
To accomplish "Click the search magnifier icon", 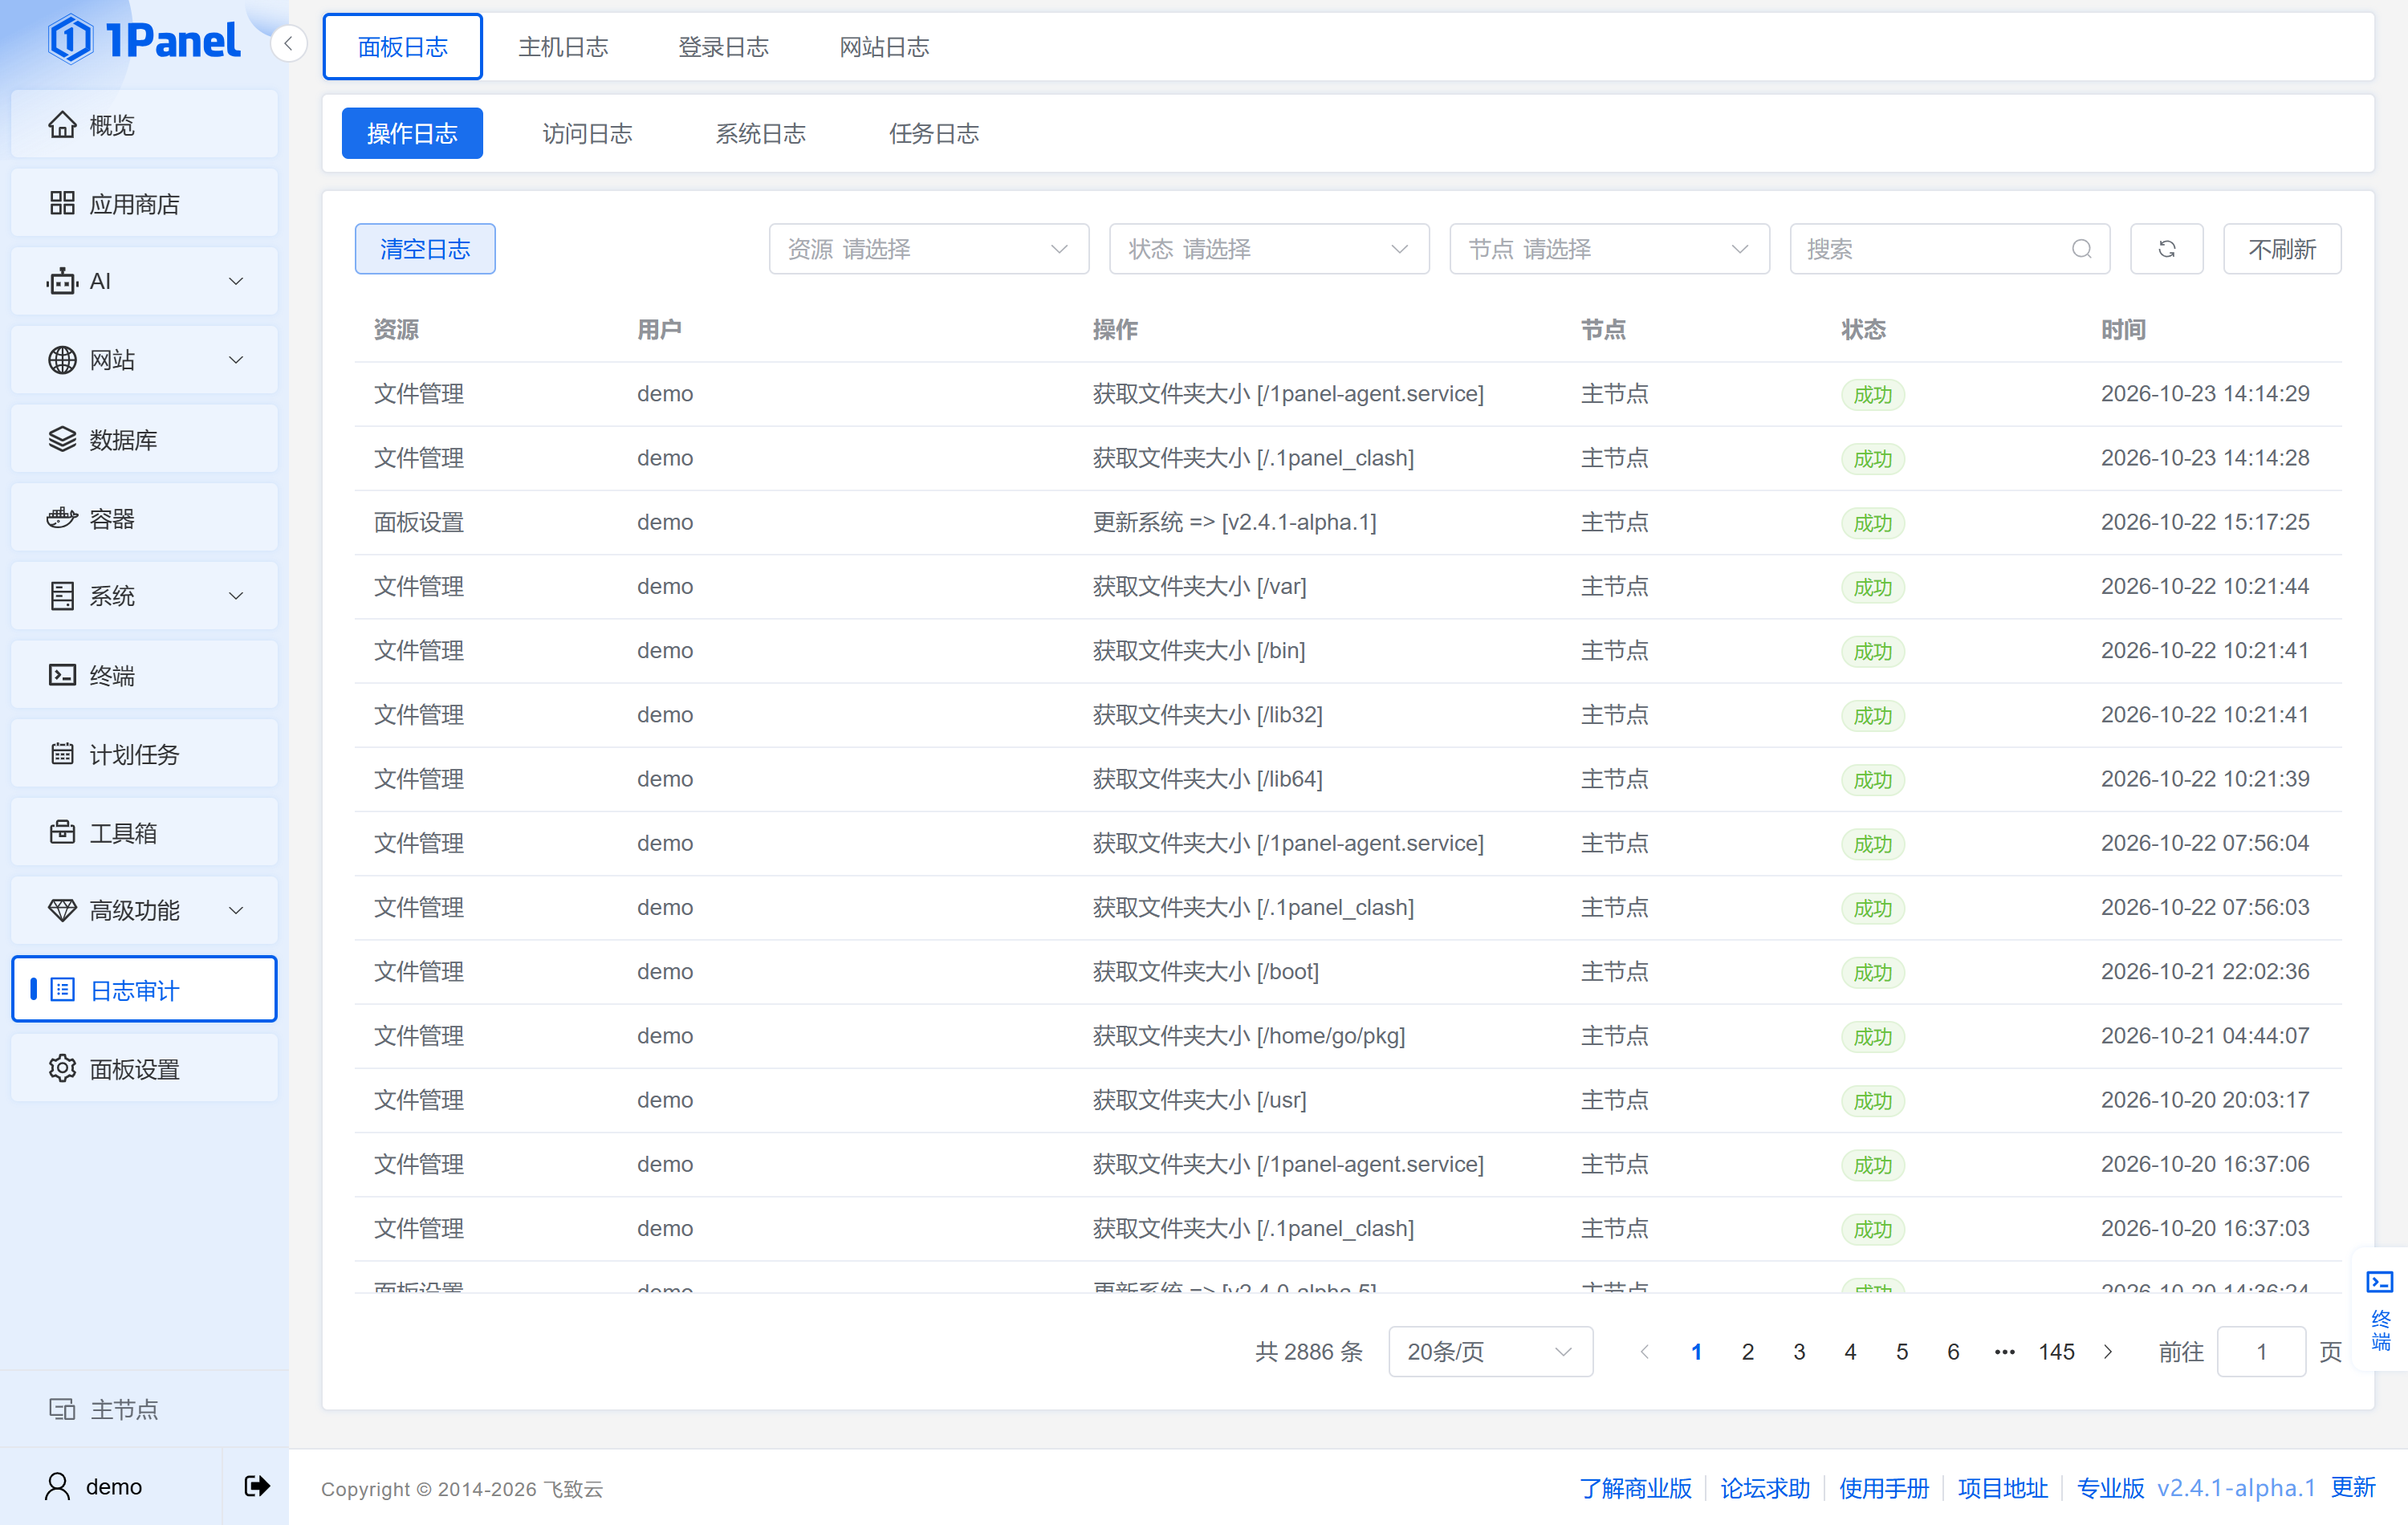I will tap(2081, 249).
